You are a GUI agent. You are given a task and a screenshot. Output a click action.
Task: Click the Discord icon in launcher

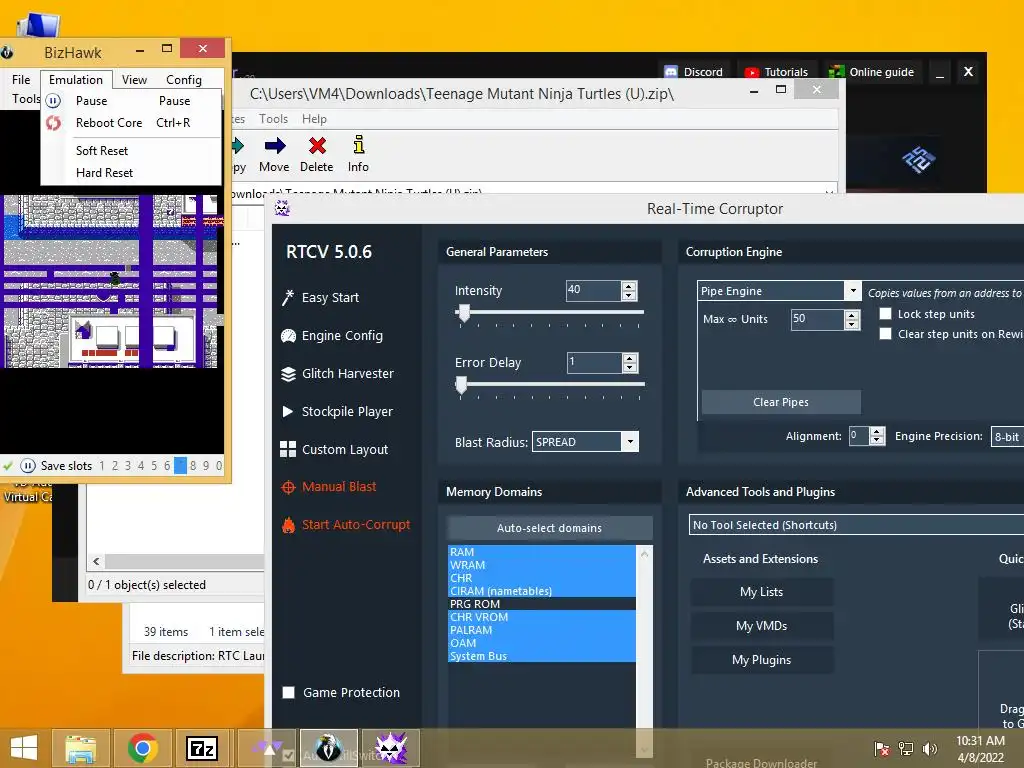point(671,72)
